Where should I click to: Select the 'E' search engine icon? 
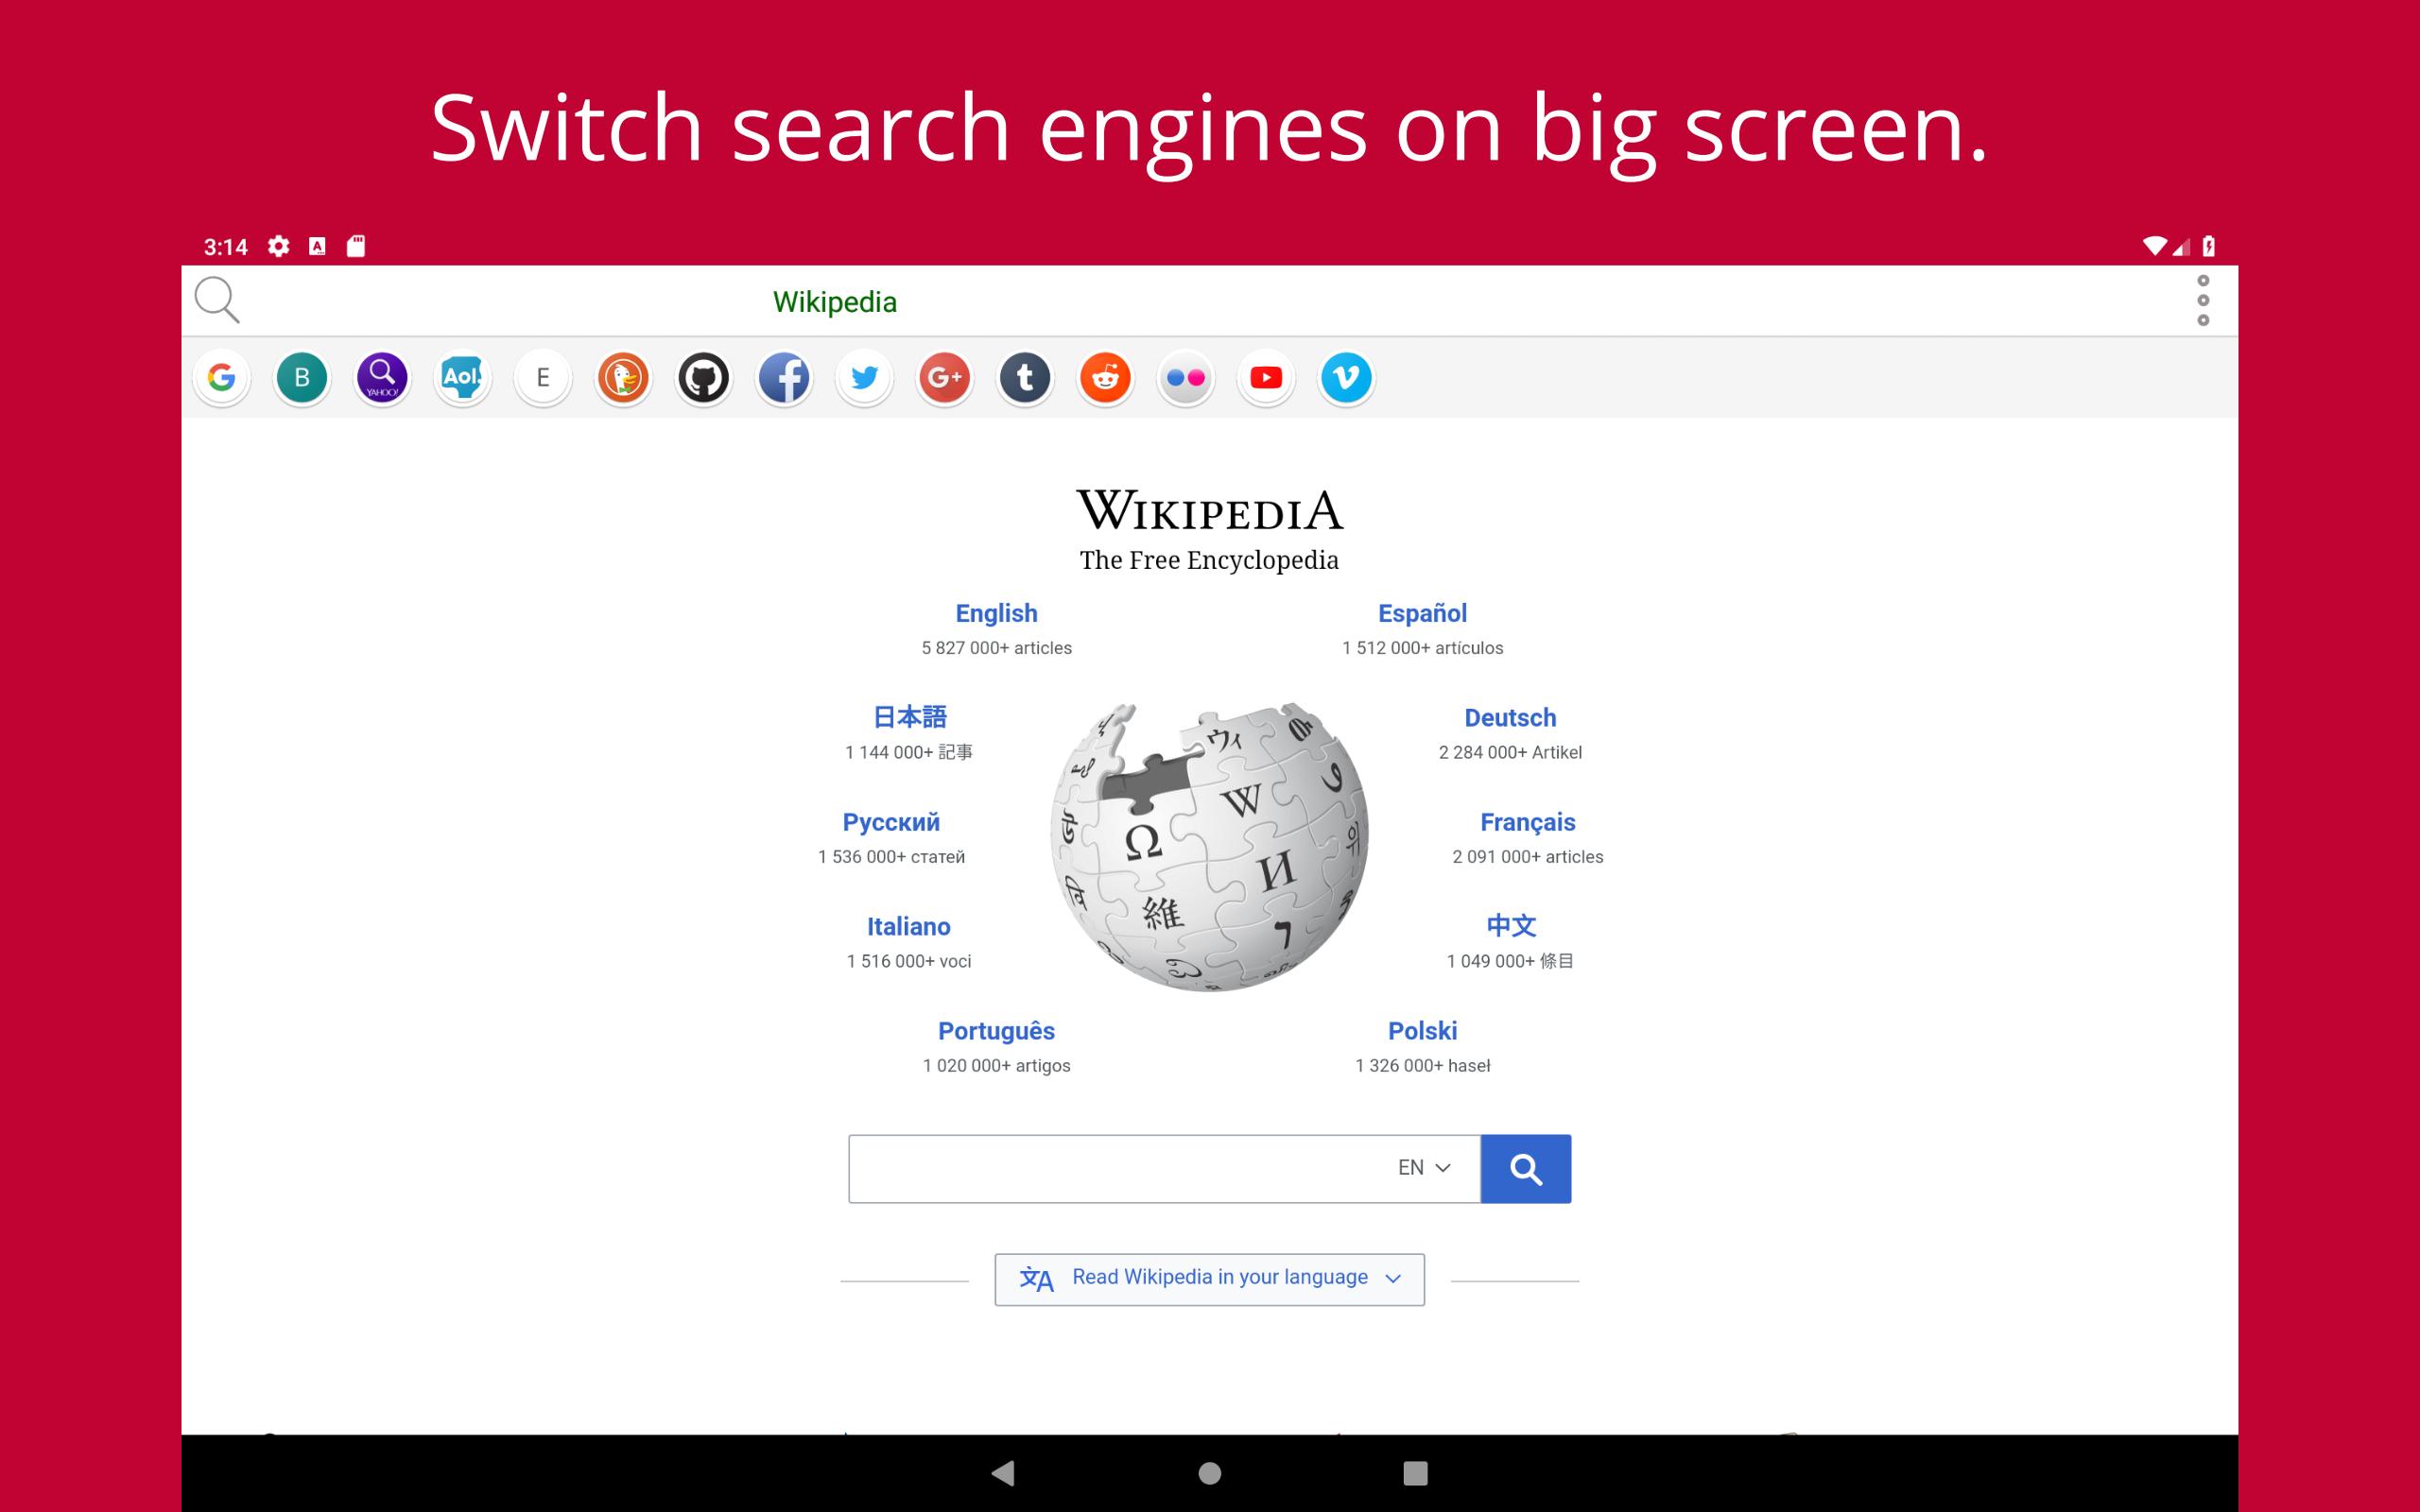(543, 378)
